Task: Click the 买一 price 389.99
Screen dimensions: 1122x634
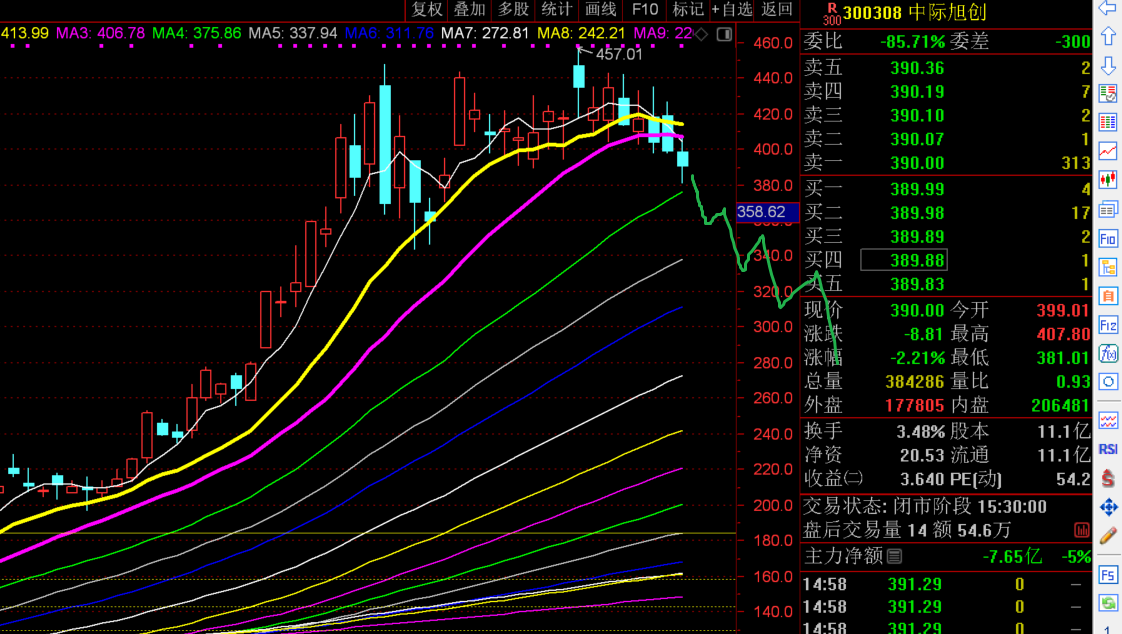Action: pos(917,189)
